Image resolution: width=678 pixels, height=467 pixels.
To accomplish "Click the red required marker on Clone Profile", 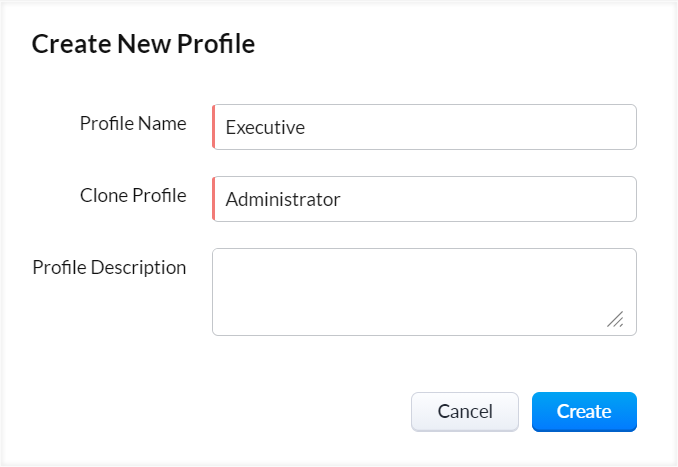I will [214, 199].
